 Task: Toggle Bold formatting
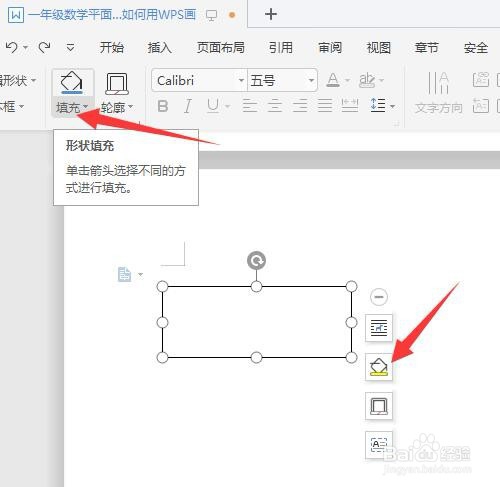[163, 106]
